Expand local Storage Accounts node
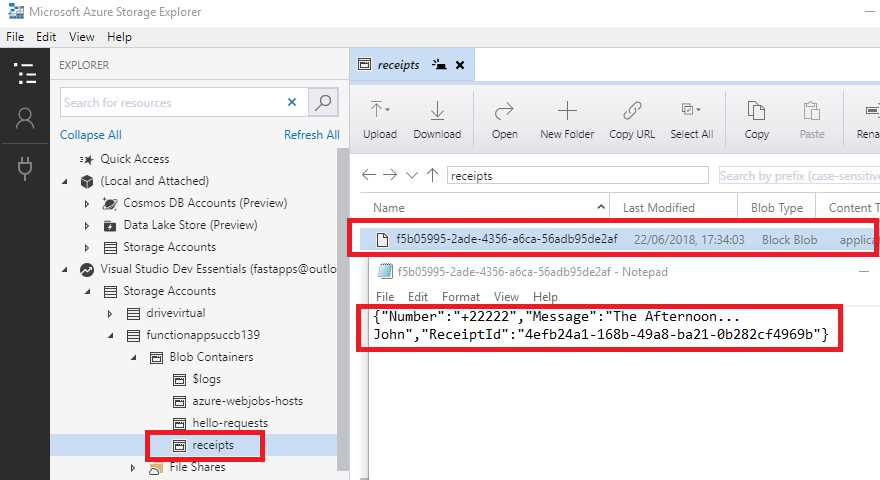 (86, 248)
